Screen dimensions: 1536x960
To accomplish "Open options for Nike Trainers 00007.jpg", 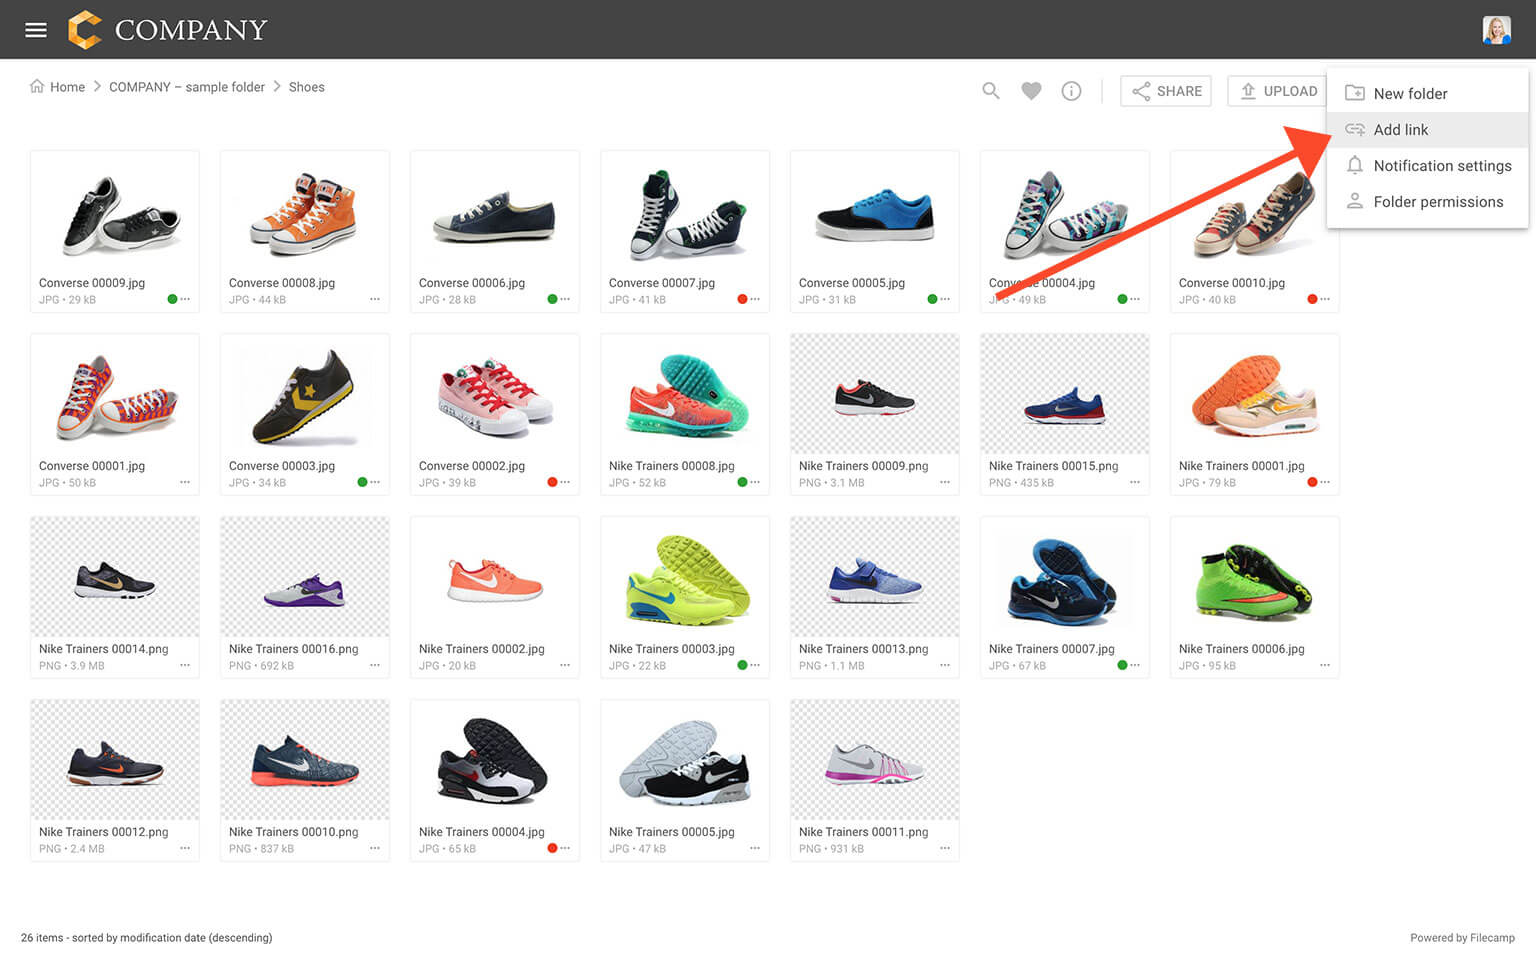I will click(1135, 665).
